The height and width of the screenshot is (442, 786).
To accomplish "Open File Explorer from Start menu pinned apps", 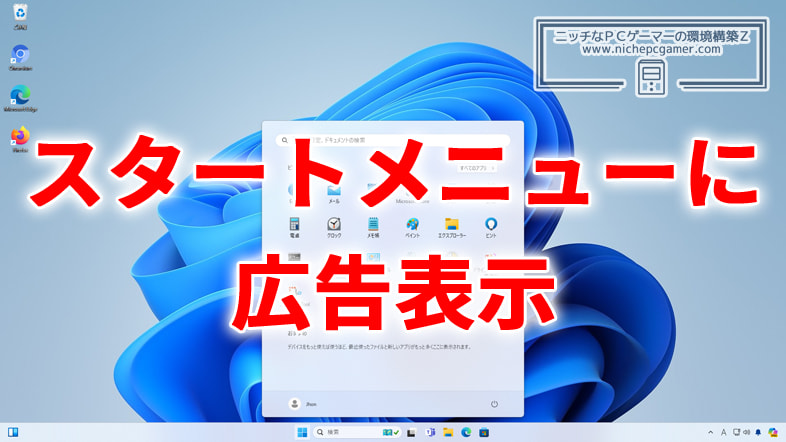I will click(x=451, y=225).
